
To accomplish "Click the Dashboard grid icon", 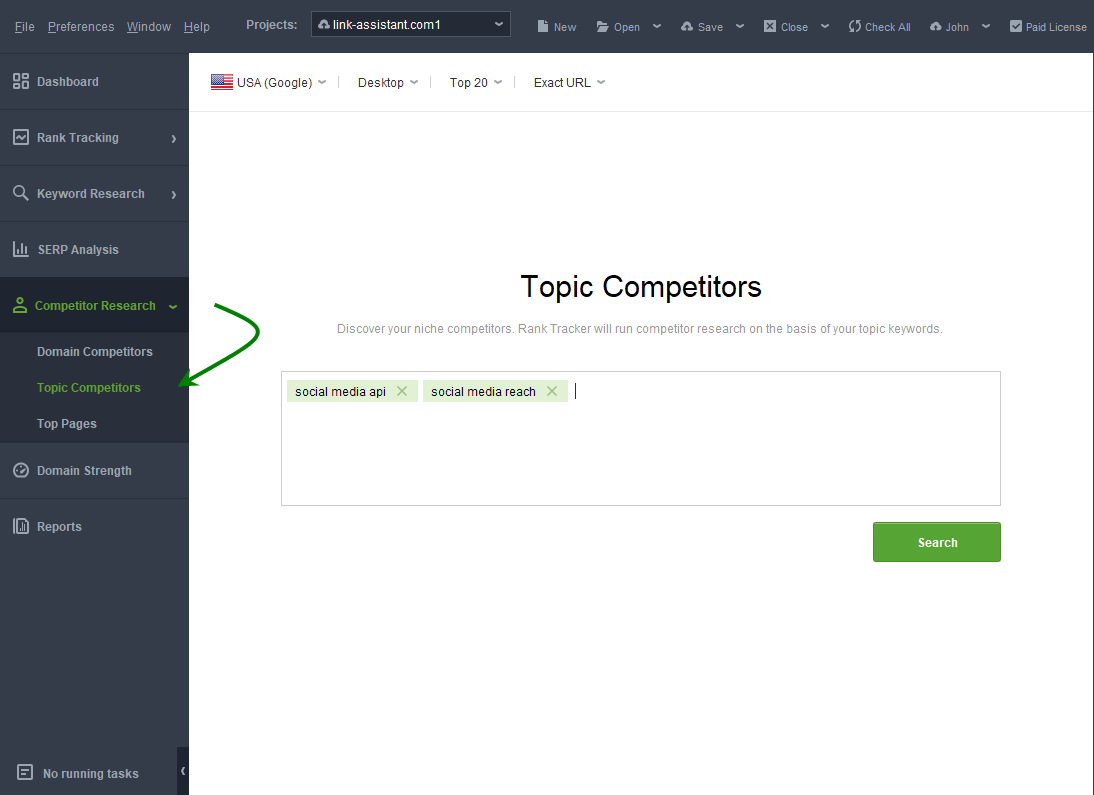I will [x=20, y=82].
